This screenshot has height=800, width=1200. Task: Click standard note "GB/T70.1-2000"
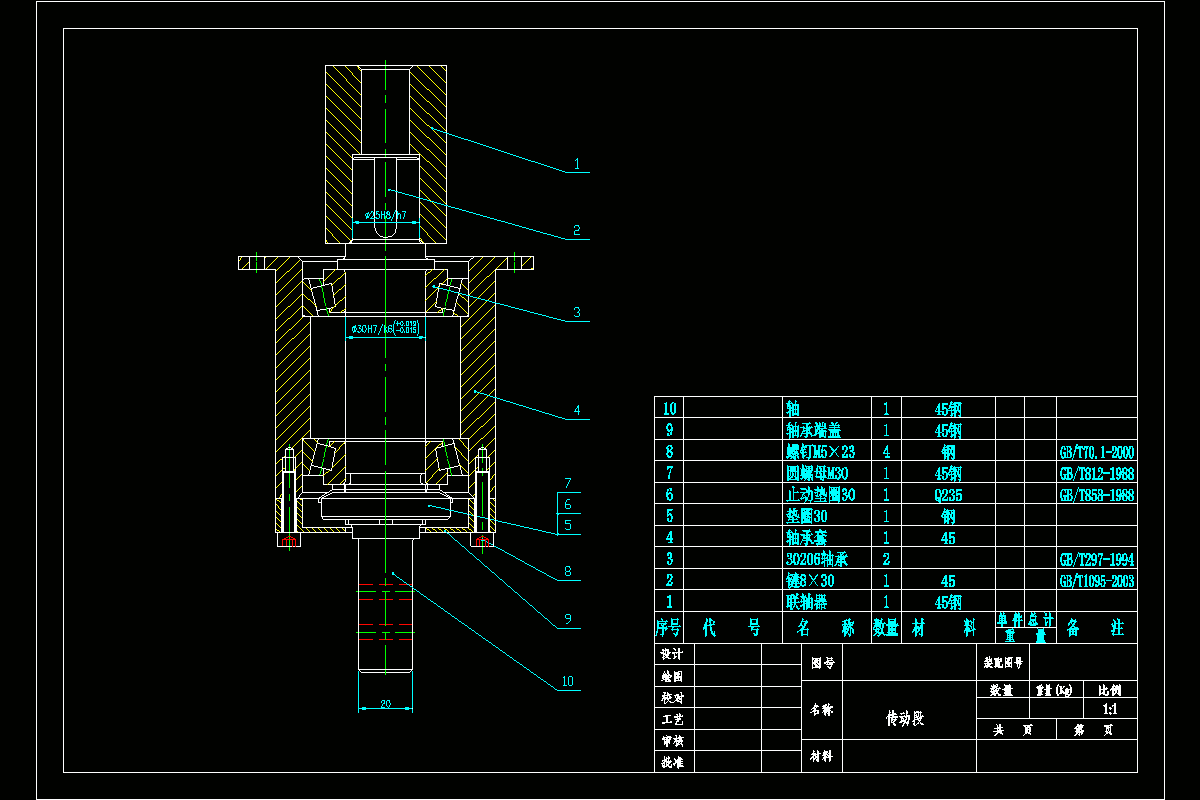(x=1097, y=452)
